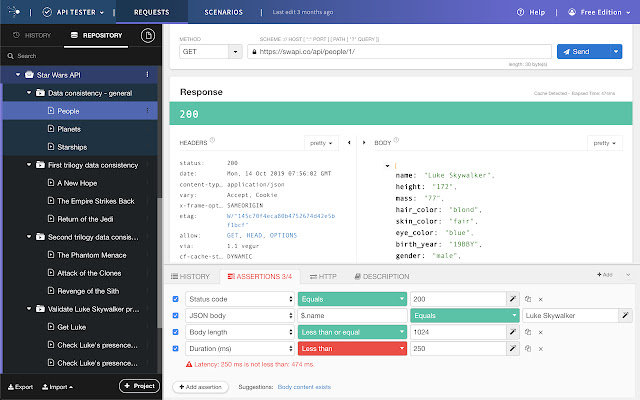Image resolution: width=640 pixels, height=400 pixels.
Task: Click the request URL input field
Action: click(400, 51)
